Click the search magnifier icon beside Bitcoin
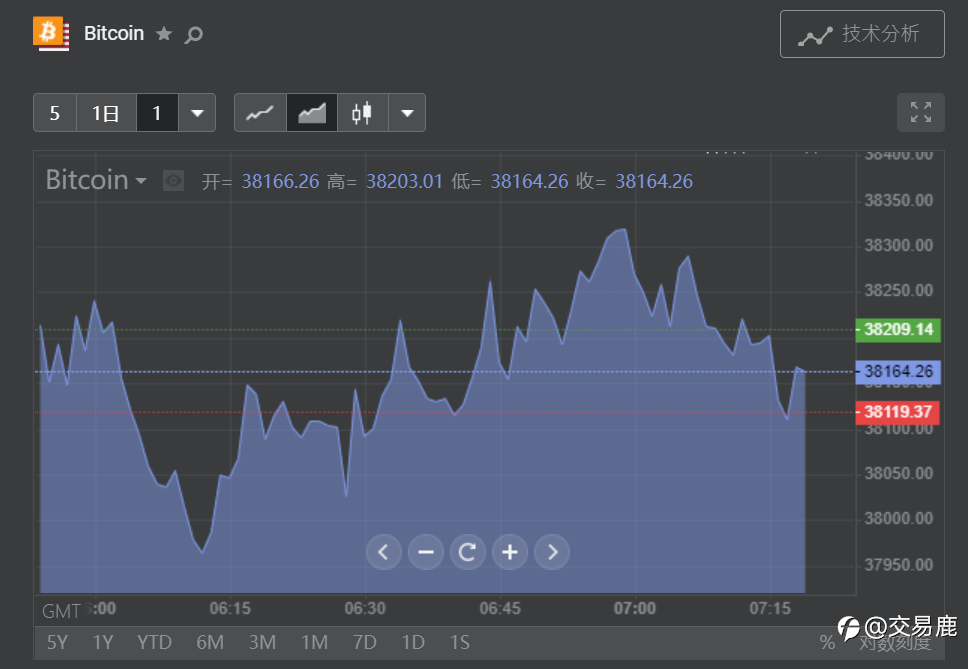This screenshot has width=968, height=669. pos(194,35)
